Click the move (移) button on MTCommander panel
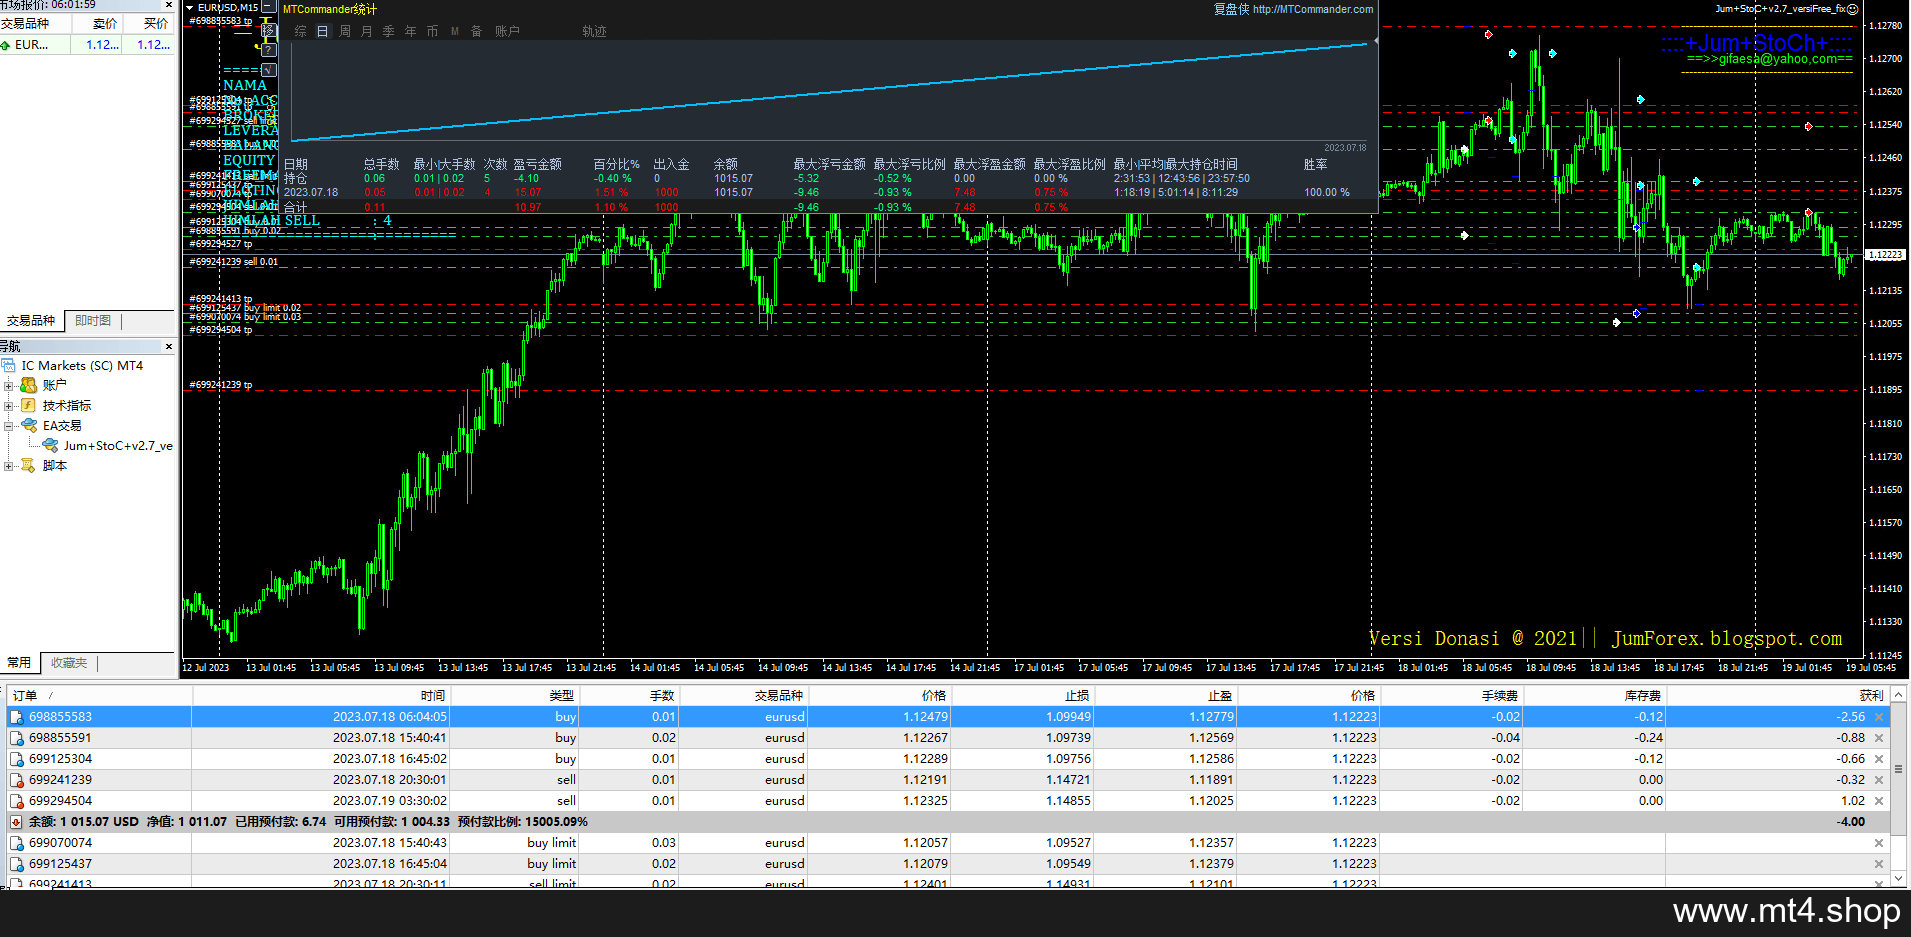This screenshot has width=1911, height=937. coord(269,30)
